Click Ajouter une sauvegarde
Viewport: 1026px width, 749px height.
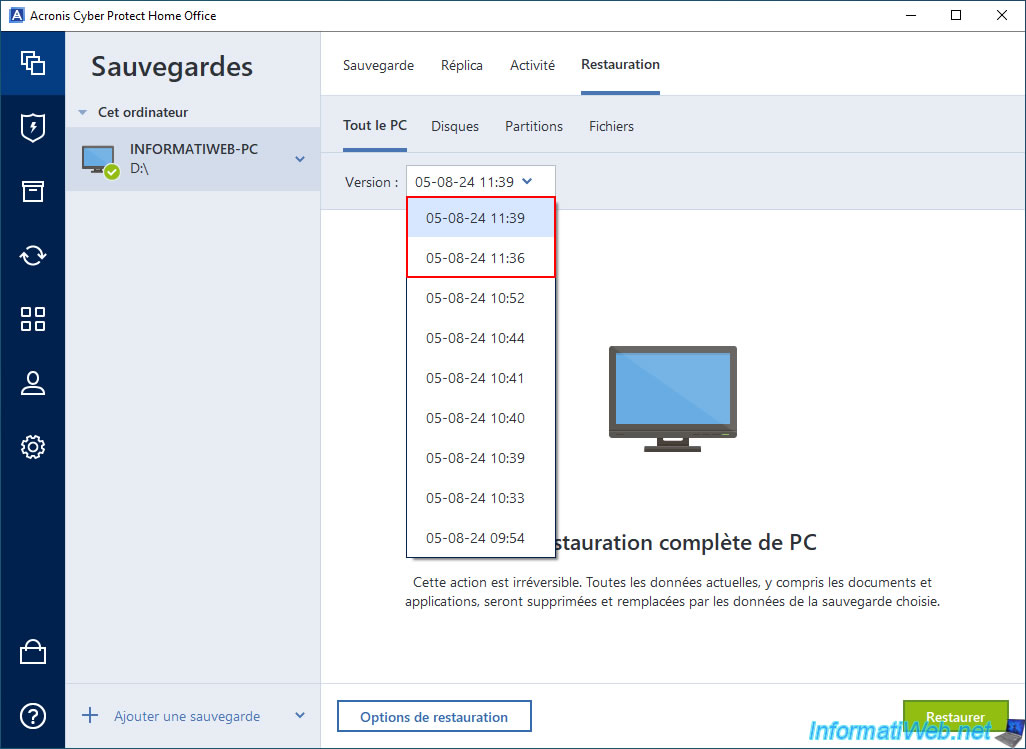click(187, 716)
